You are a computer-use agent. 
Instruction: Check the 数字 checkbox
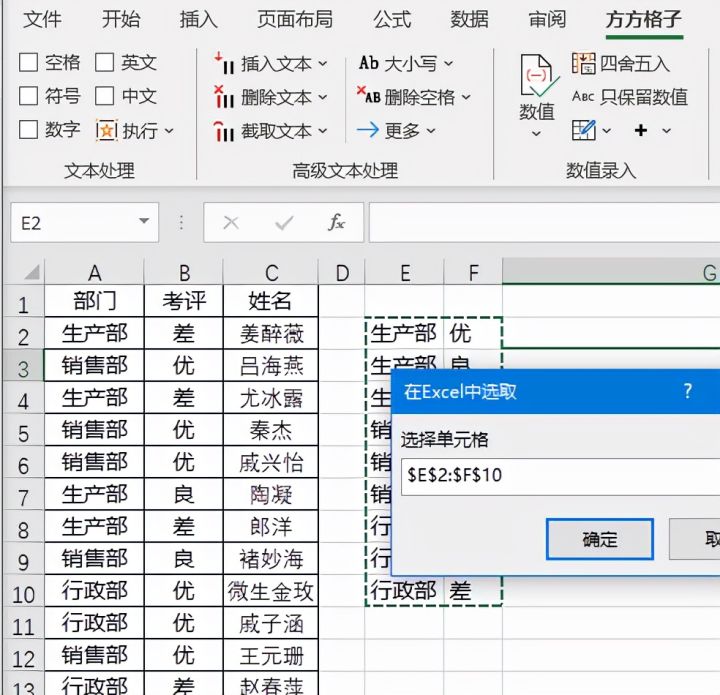pos(28,129)
